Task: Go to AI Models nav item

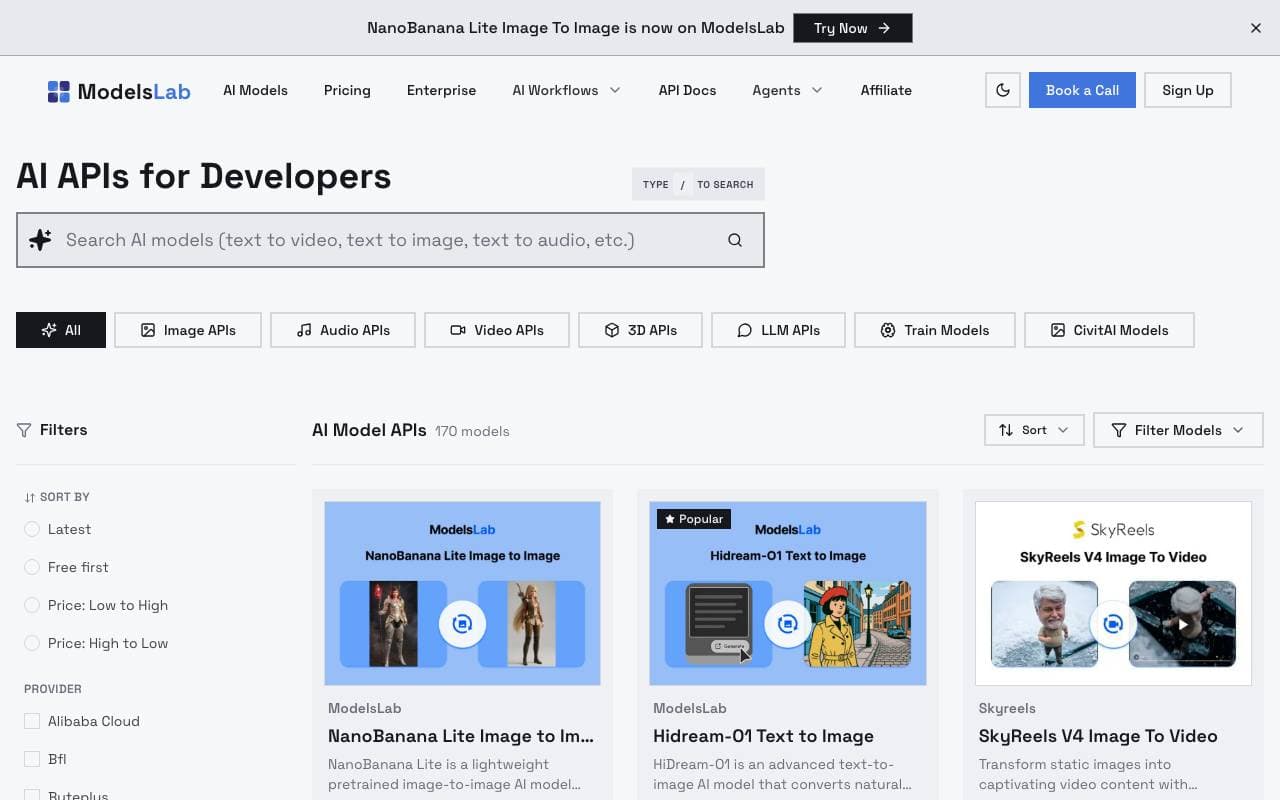Action: (x=255, y=90)
